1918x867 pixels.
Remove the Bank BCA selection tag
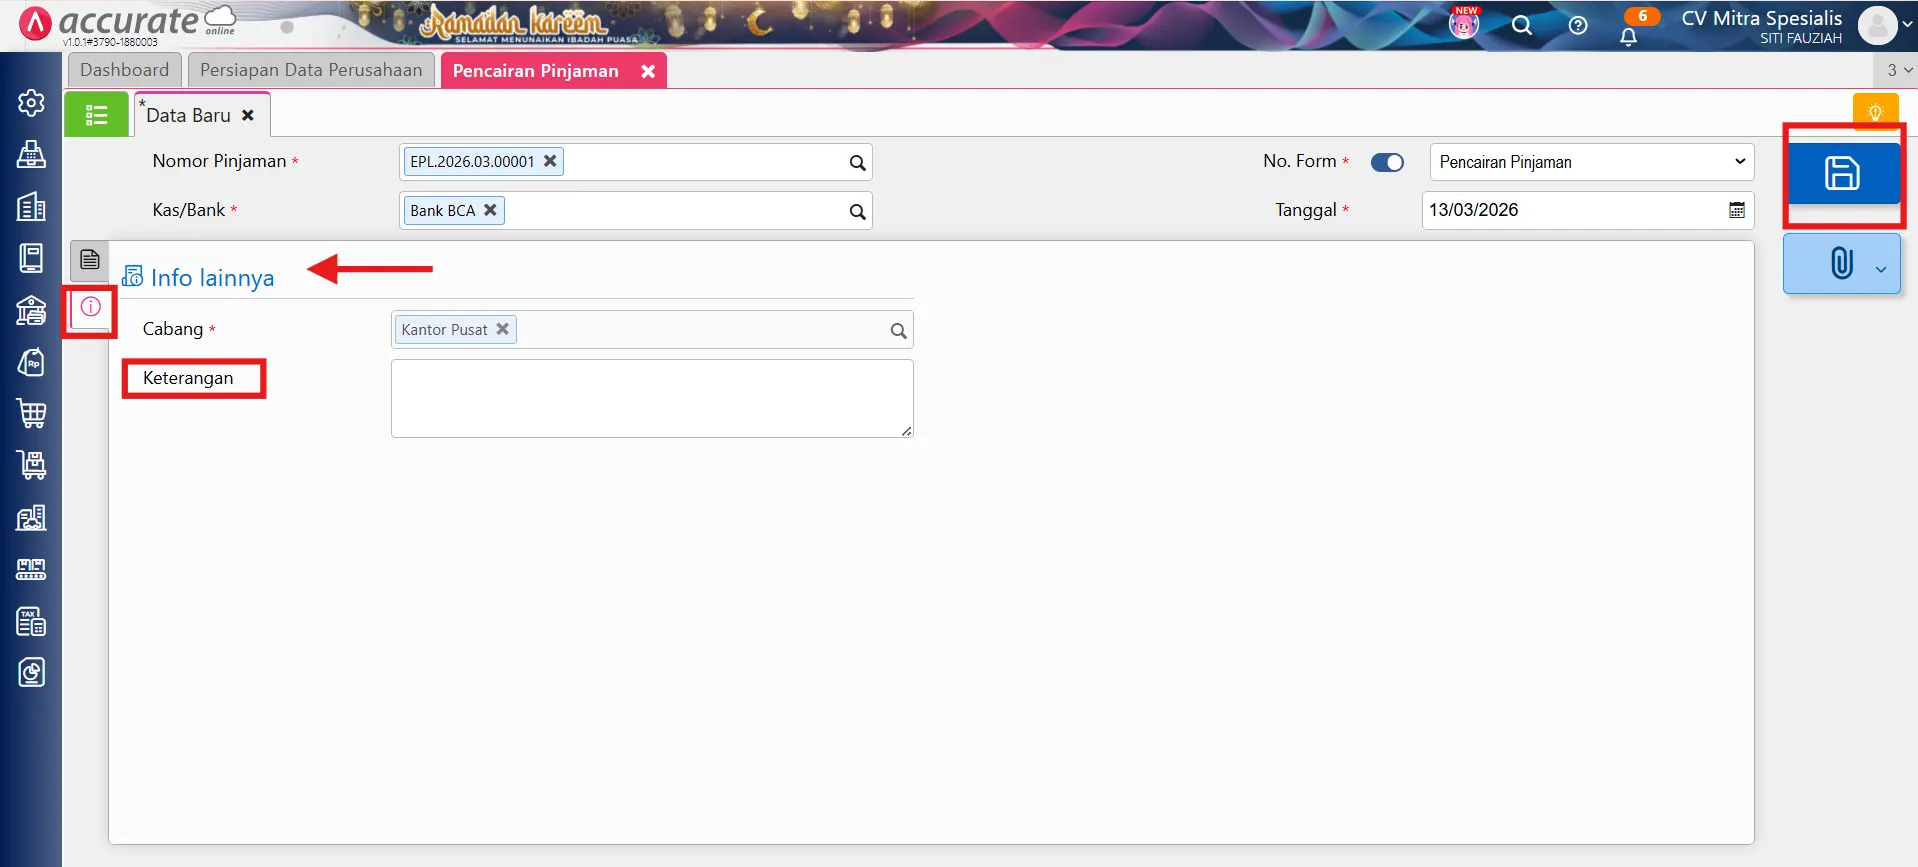point(490,210)
